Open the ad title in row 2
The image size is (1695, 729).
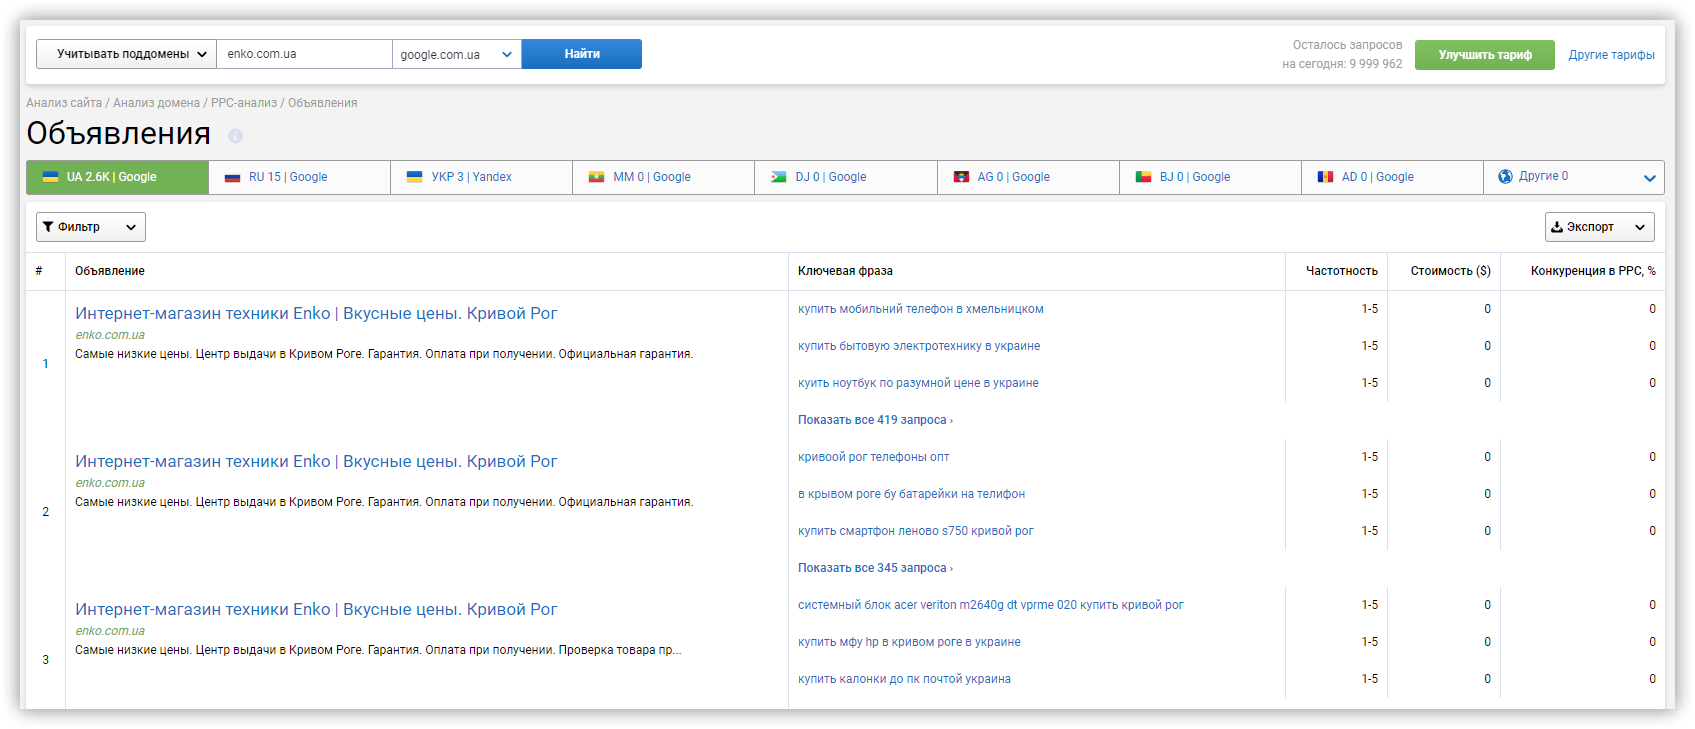pyautogui.click(x=316, y=461)
